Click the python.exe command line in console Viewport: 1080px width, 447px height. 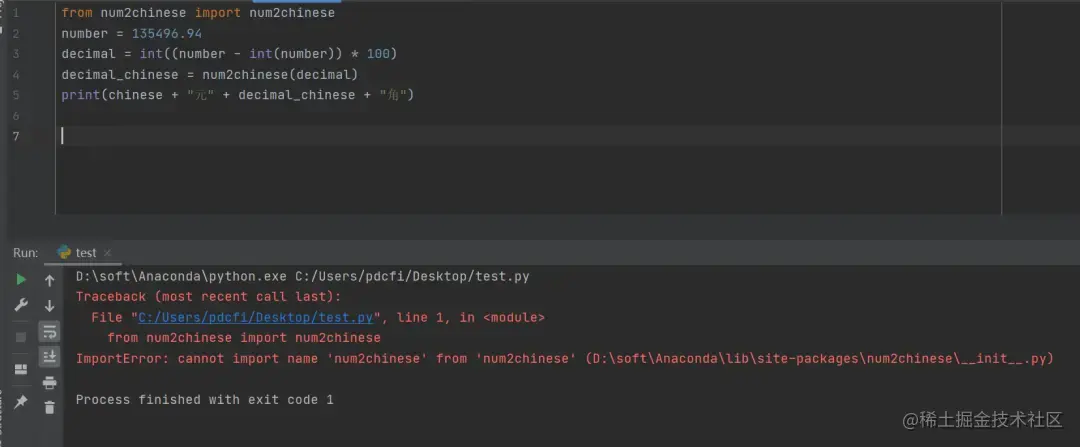(x=302, y=276)
